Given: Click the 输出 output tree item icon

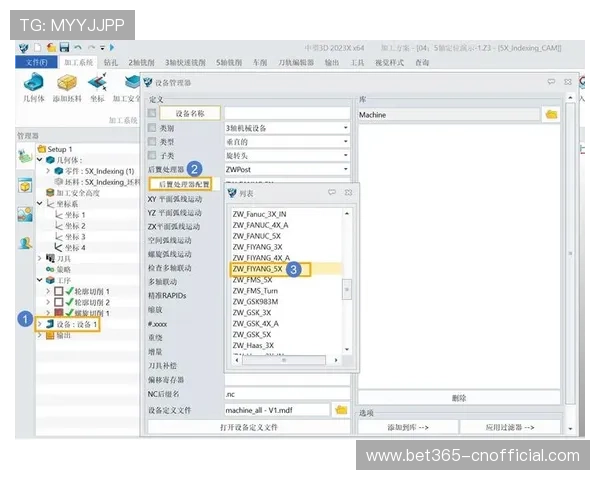Looking at the screenshot, I should [50, 335].
